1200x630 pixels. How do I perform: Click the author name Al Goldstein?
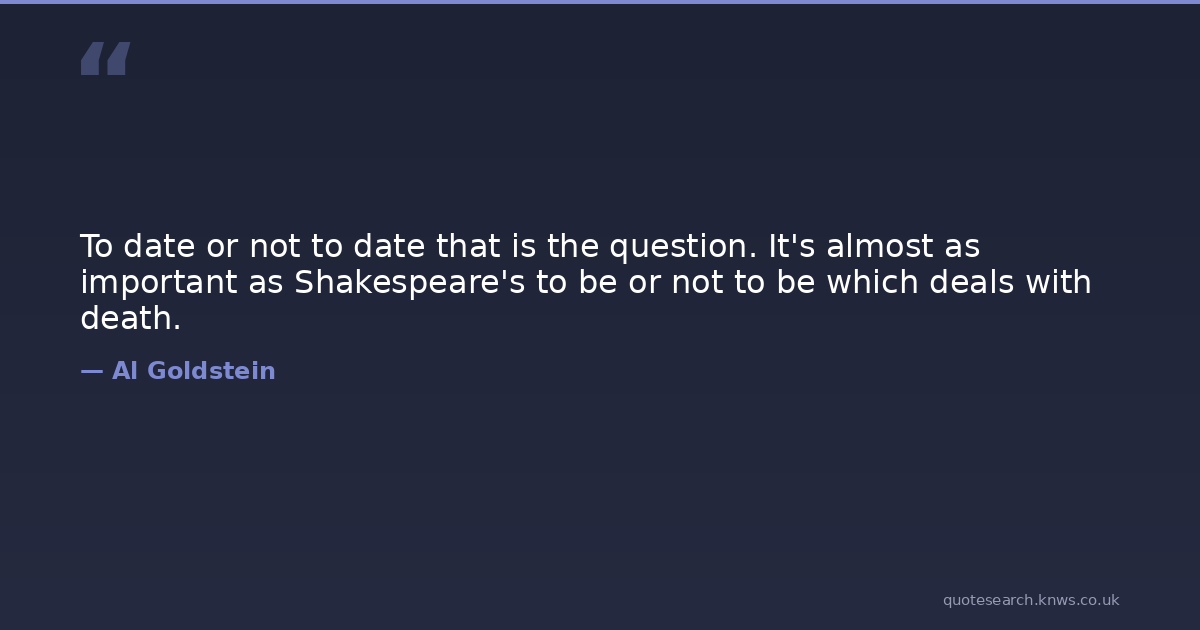(x=193, y=372)
